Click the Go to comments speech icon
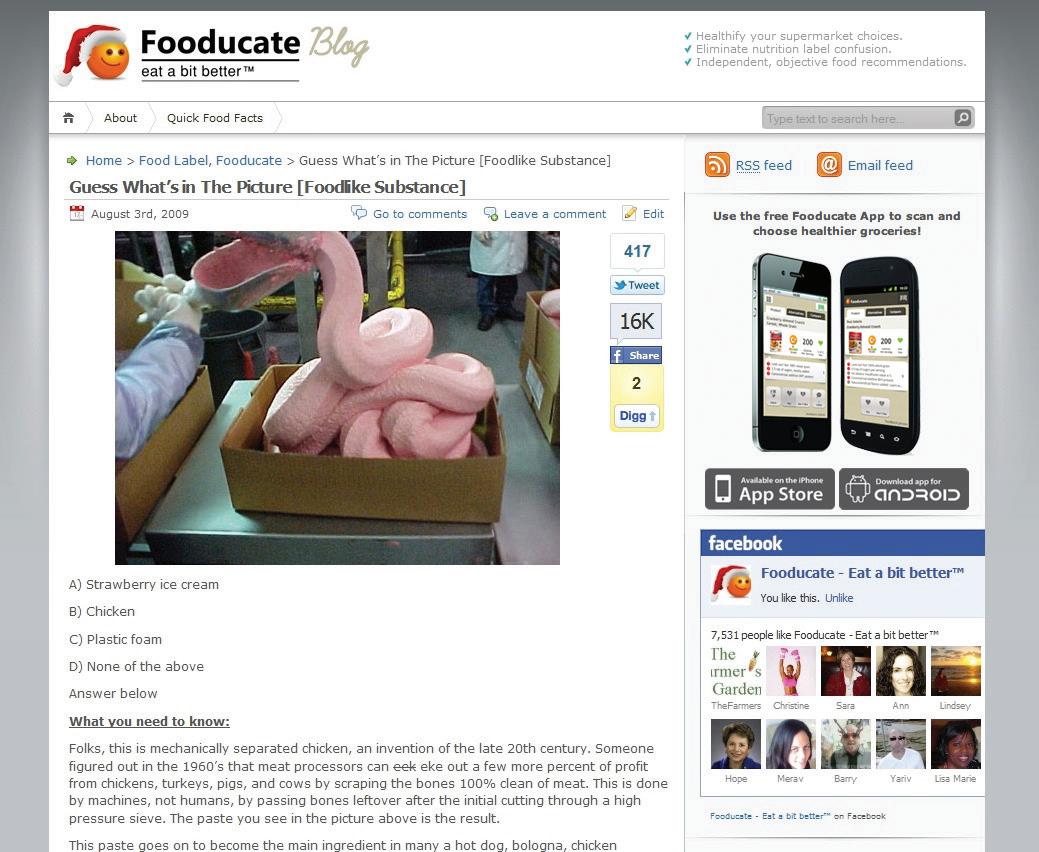1039x852 pixels. (358, 213)
